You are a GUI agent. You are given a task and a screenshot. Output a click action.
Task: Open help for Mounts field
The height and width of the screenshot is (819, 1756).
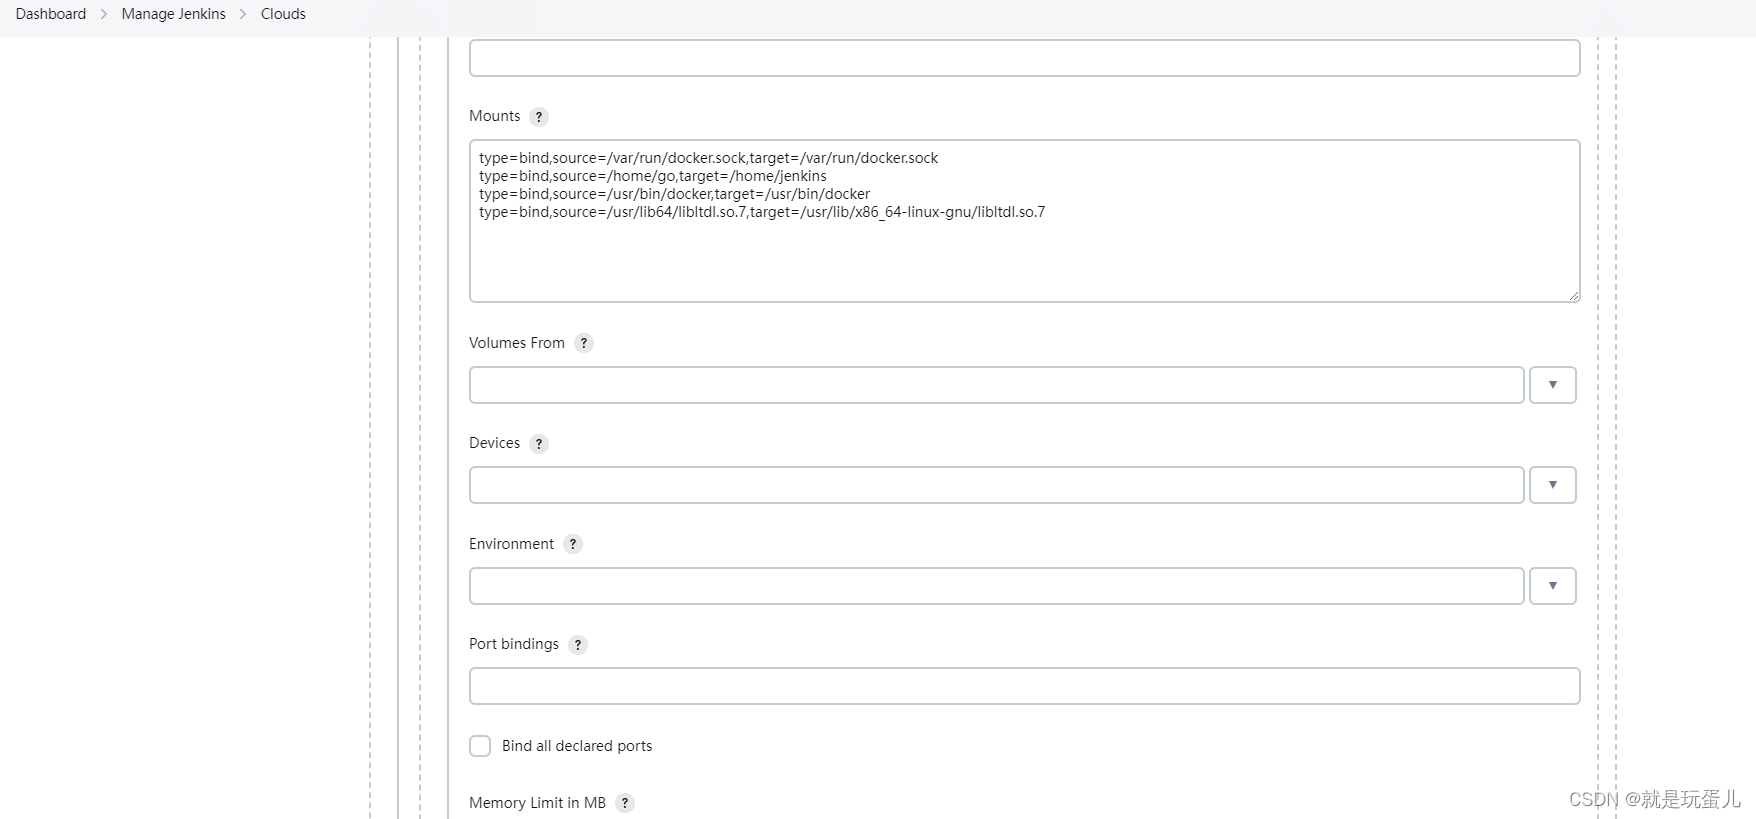point(539,117)
